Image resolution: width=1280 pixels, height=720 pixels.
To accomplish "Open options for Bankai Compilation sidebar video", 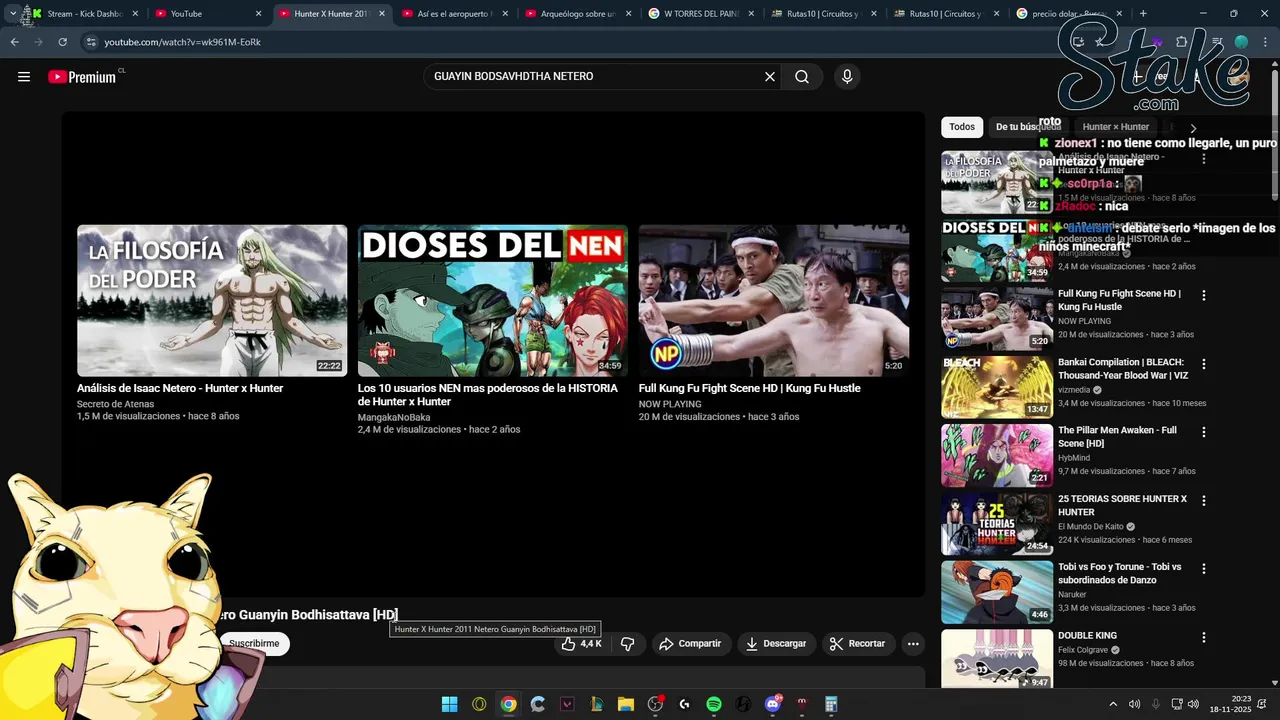I will coord(1204,364).
